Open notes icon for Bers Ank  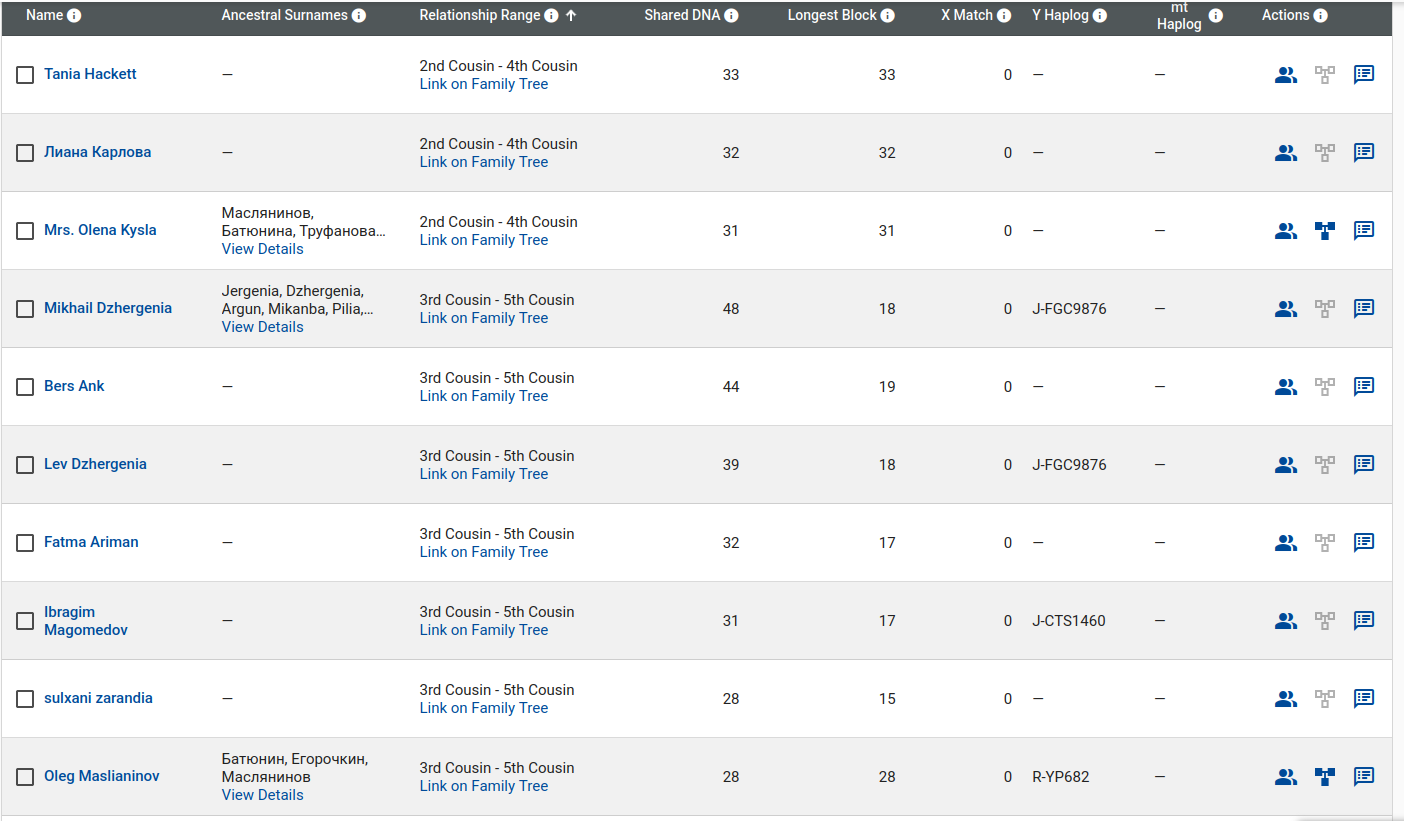[1364, 387]
